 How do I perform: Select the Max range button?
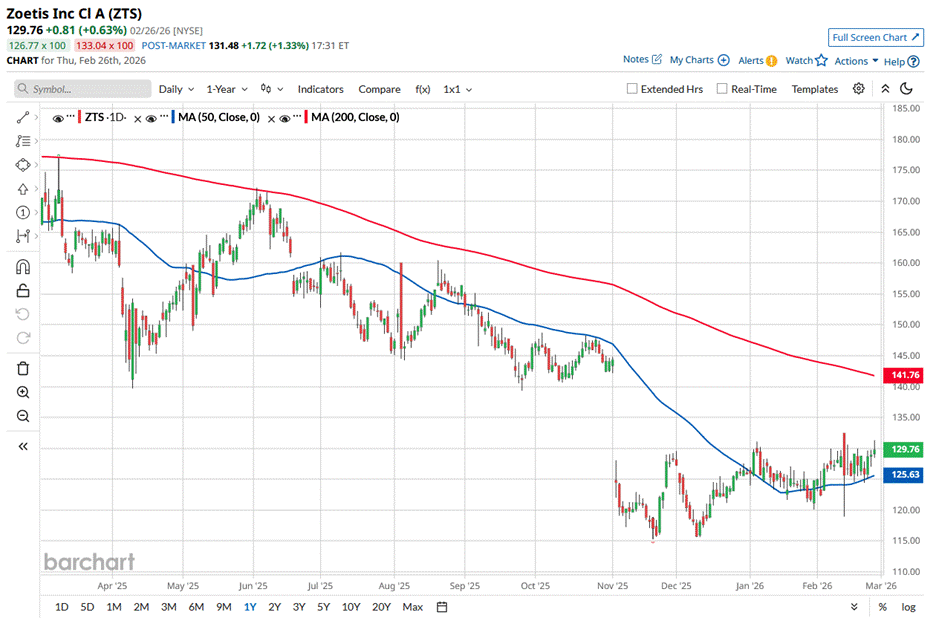[412, 607]
